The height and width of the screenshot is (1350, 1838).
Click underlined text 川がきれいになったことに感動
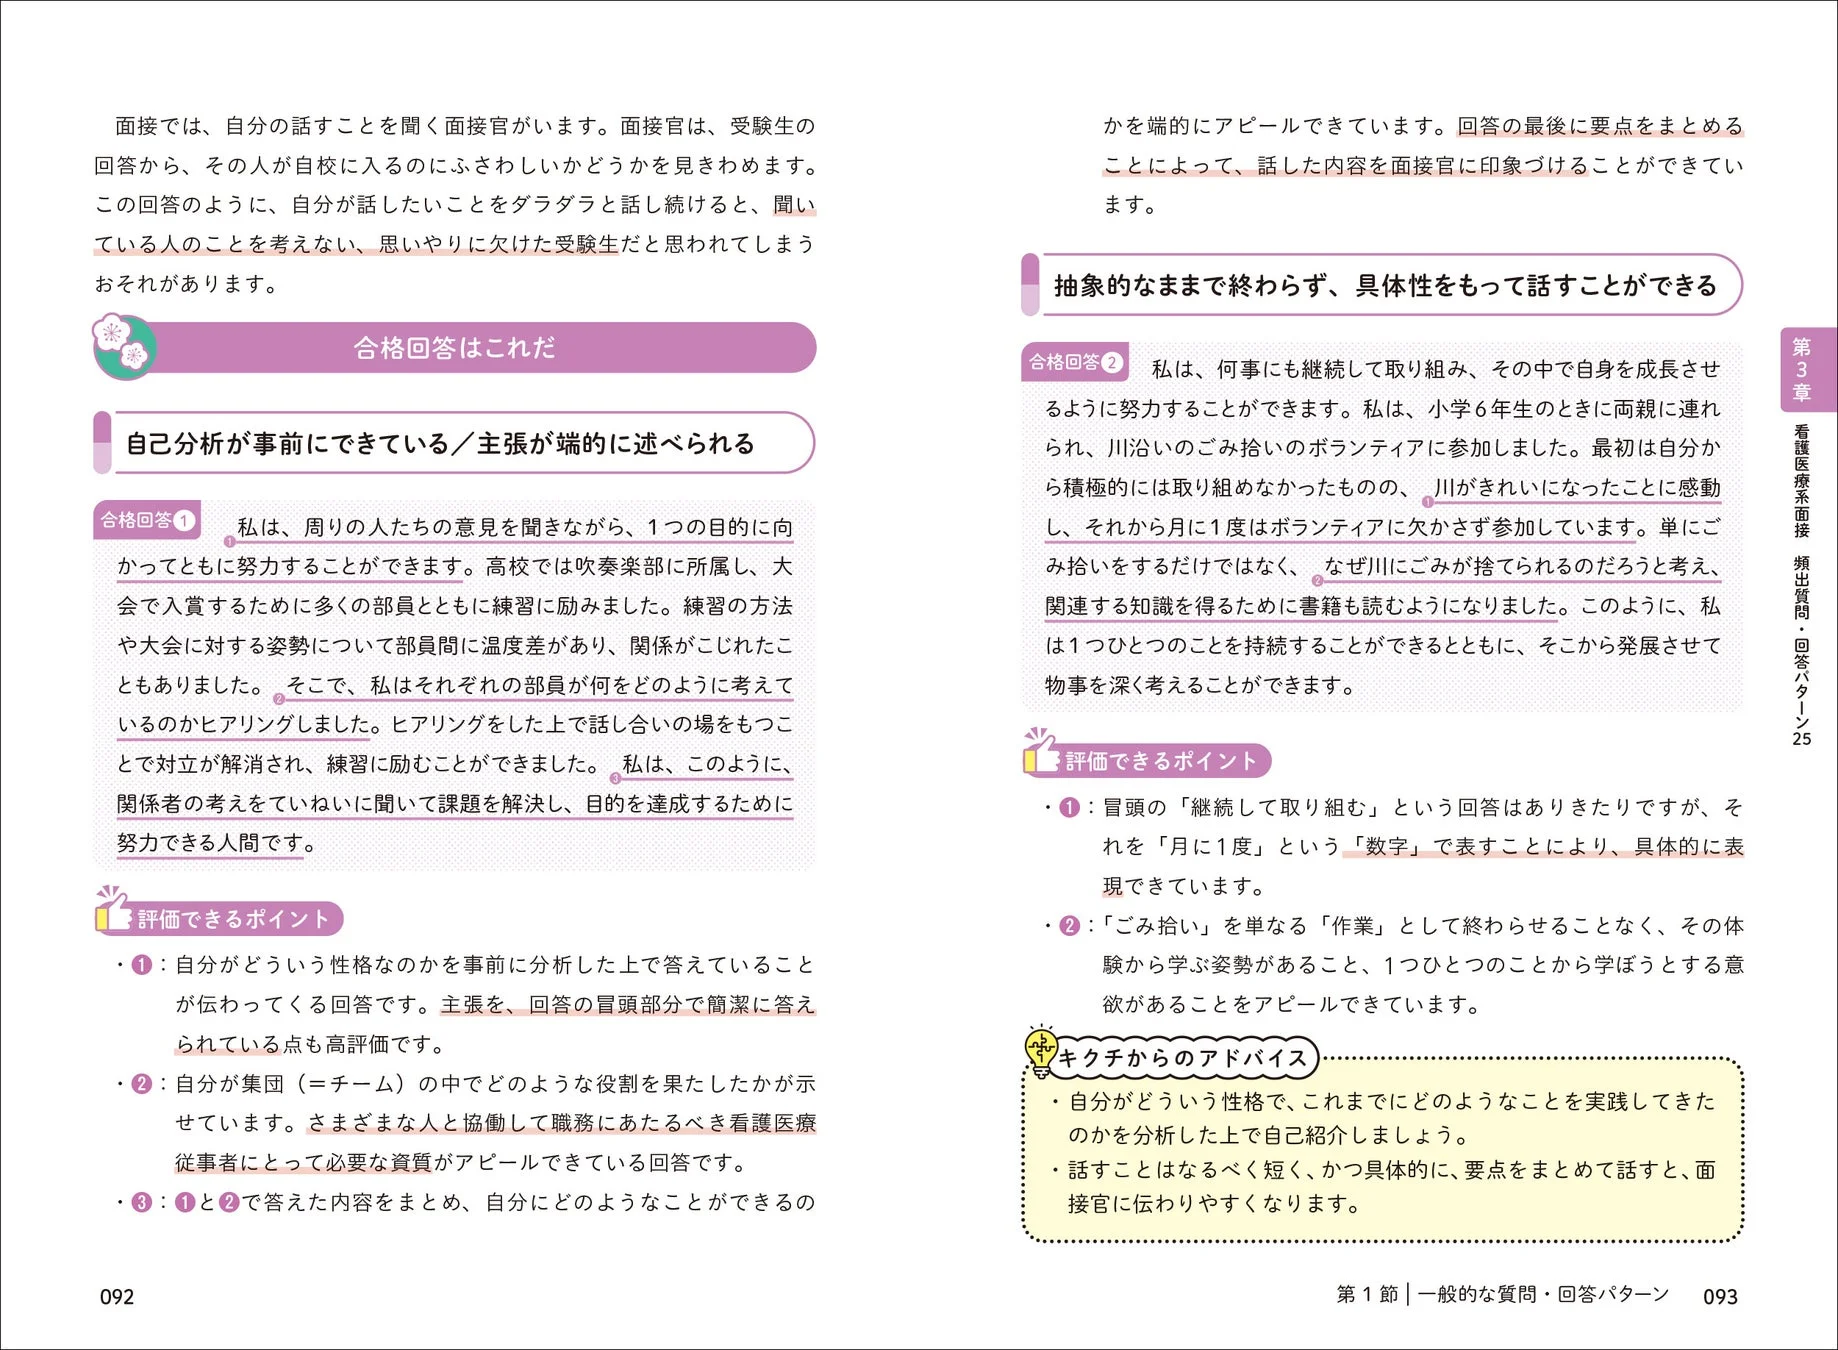(x=1577, y=487)
